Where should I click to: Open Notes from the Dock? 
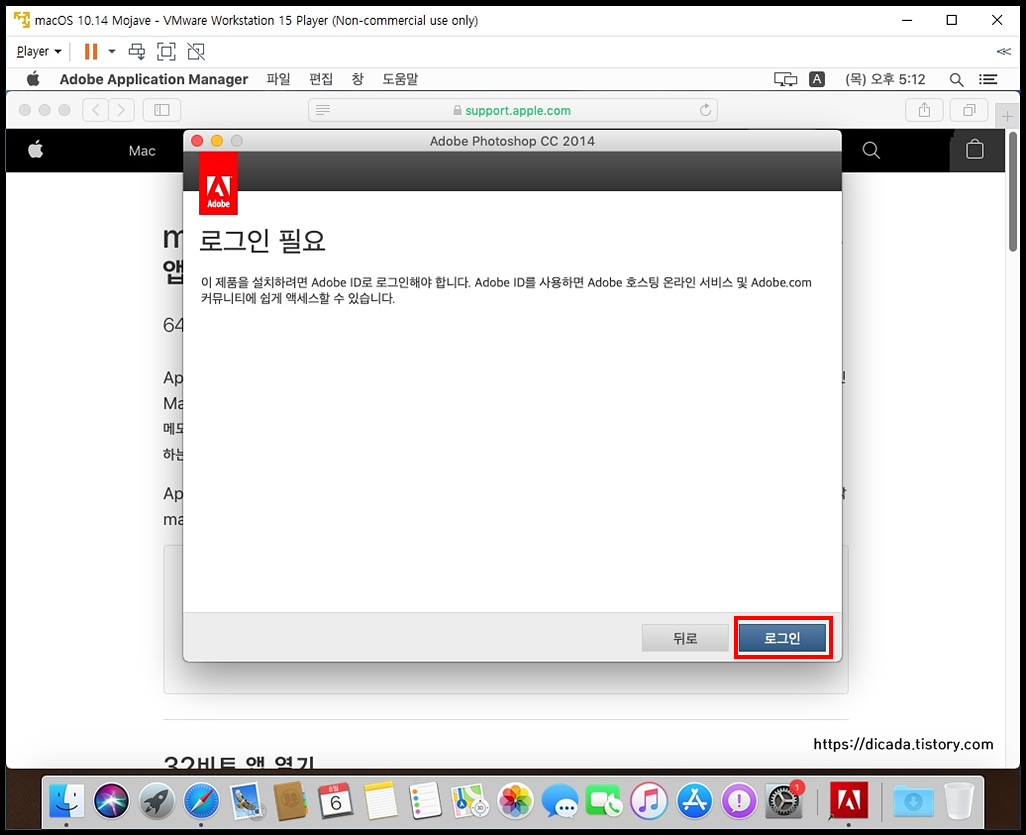click(381, 800)
